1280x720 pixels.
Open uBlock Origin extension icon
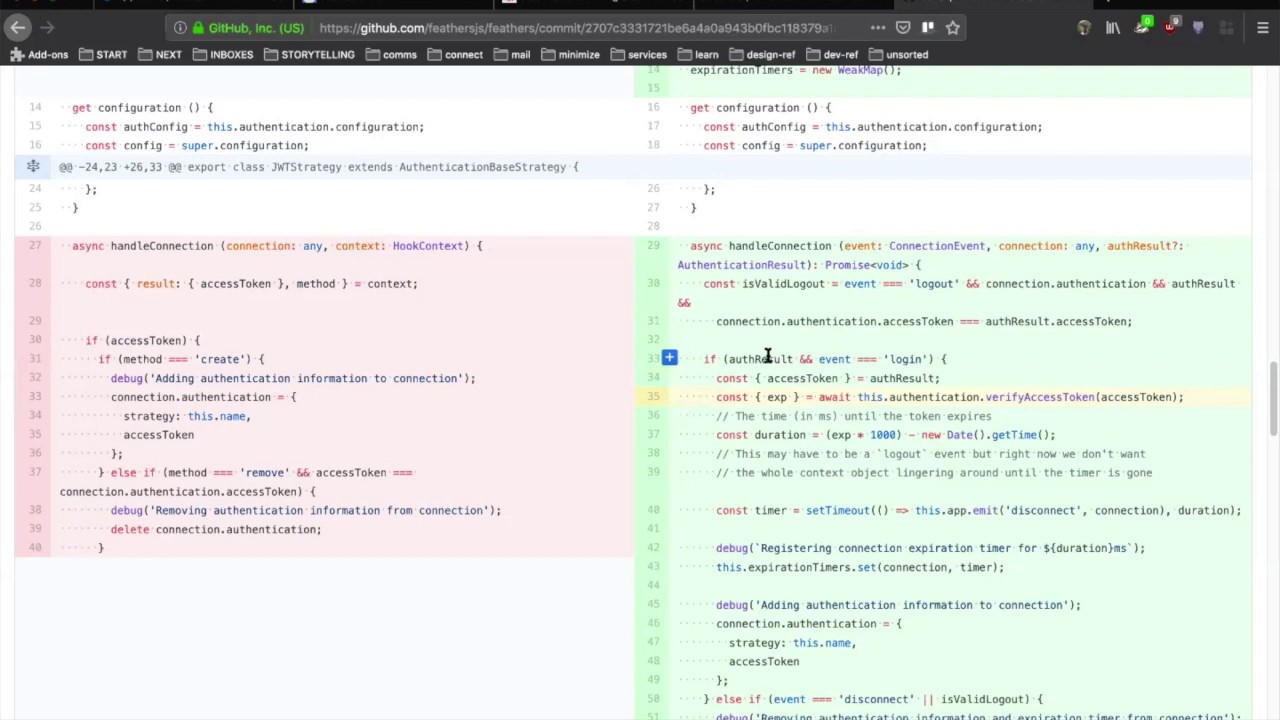(x=1169, y=28)
